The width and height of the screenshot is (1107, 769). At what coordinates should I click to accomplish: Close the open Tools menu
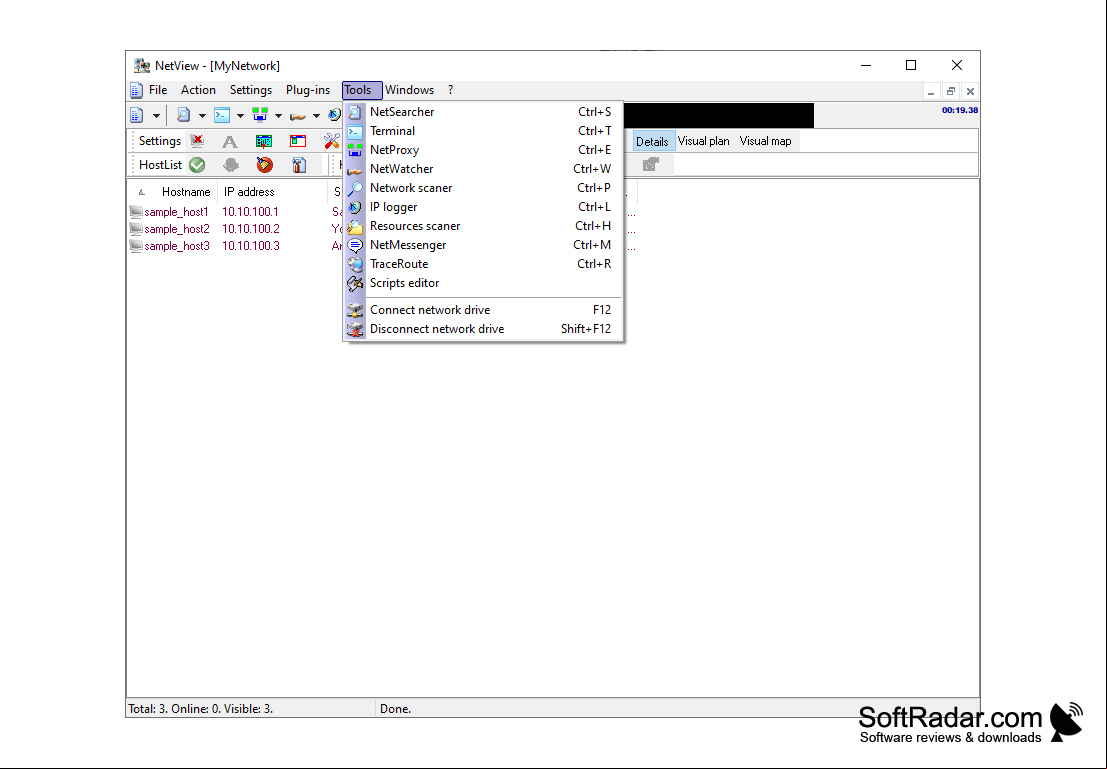point(361,90)
